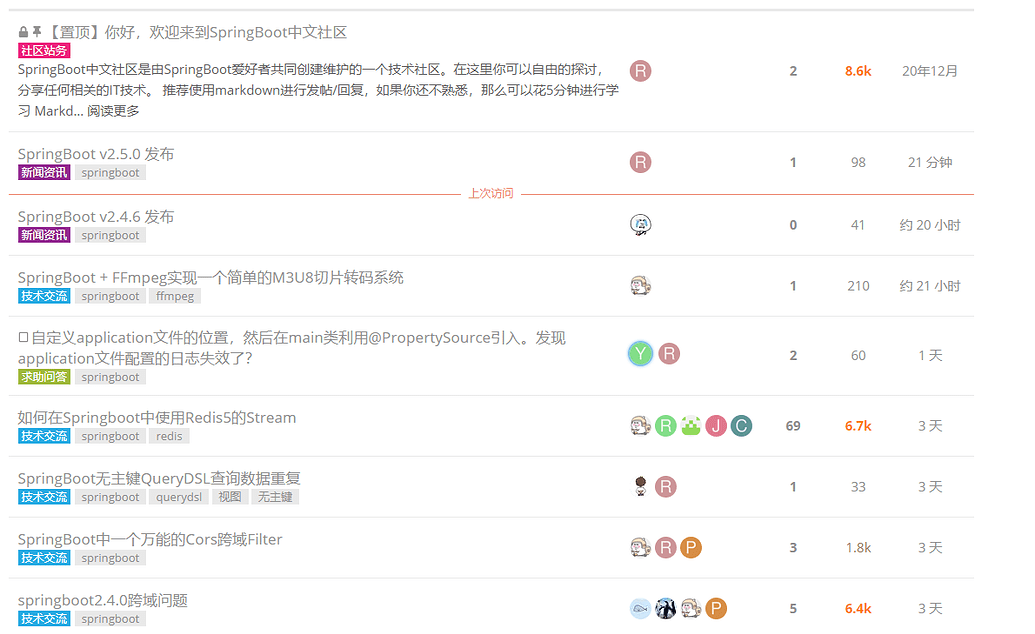Click the ffmpeg tag
1035x634 pixels.
[175, 296]
